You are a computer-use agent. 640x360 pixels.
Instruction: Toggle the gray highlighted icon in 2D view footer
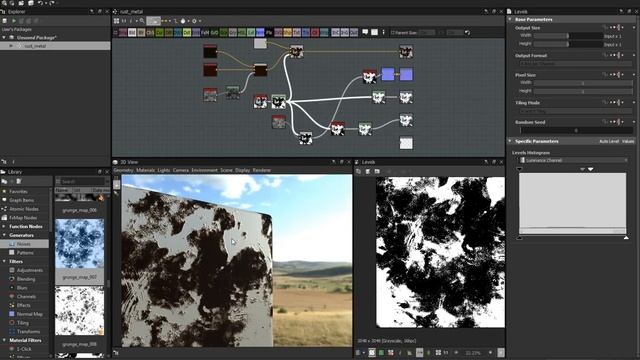click(420, 352)
